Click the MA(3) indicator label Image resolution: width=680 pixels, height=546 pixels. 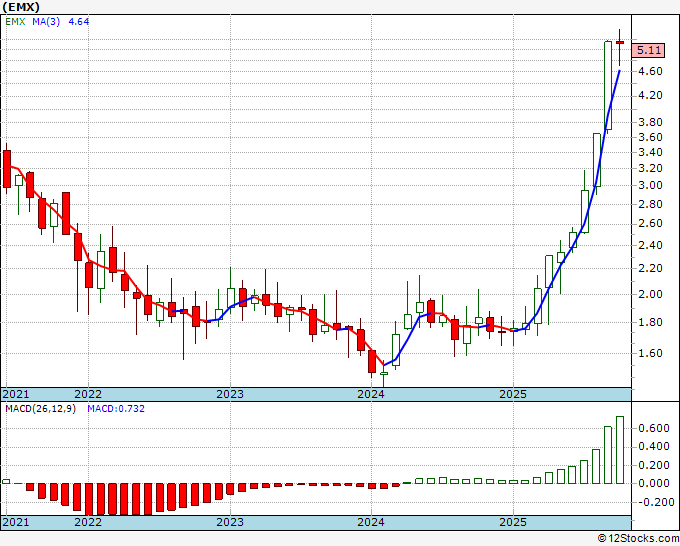(46, 21)
